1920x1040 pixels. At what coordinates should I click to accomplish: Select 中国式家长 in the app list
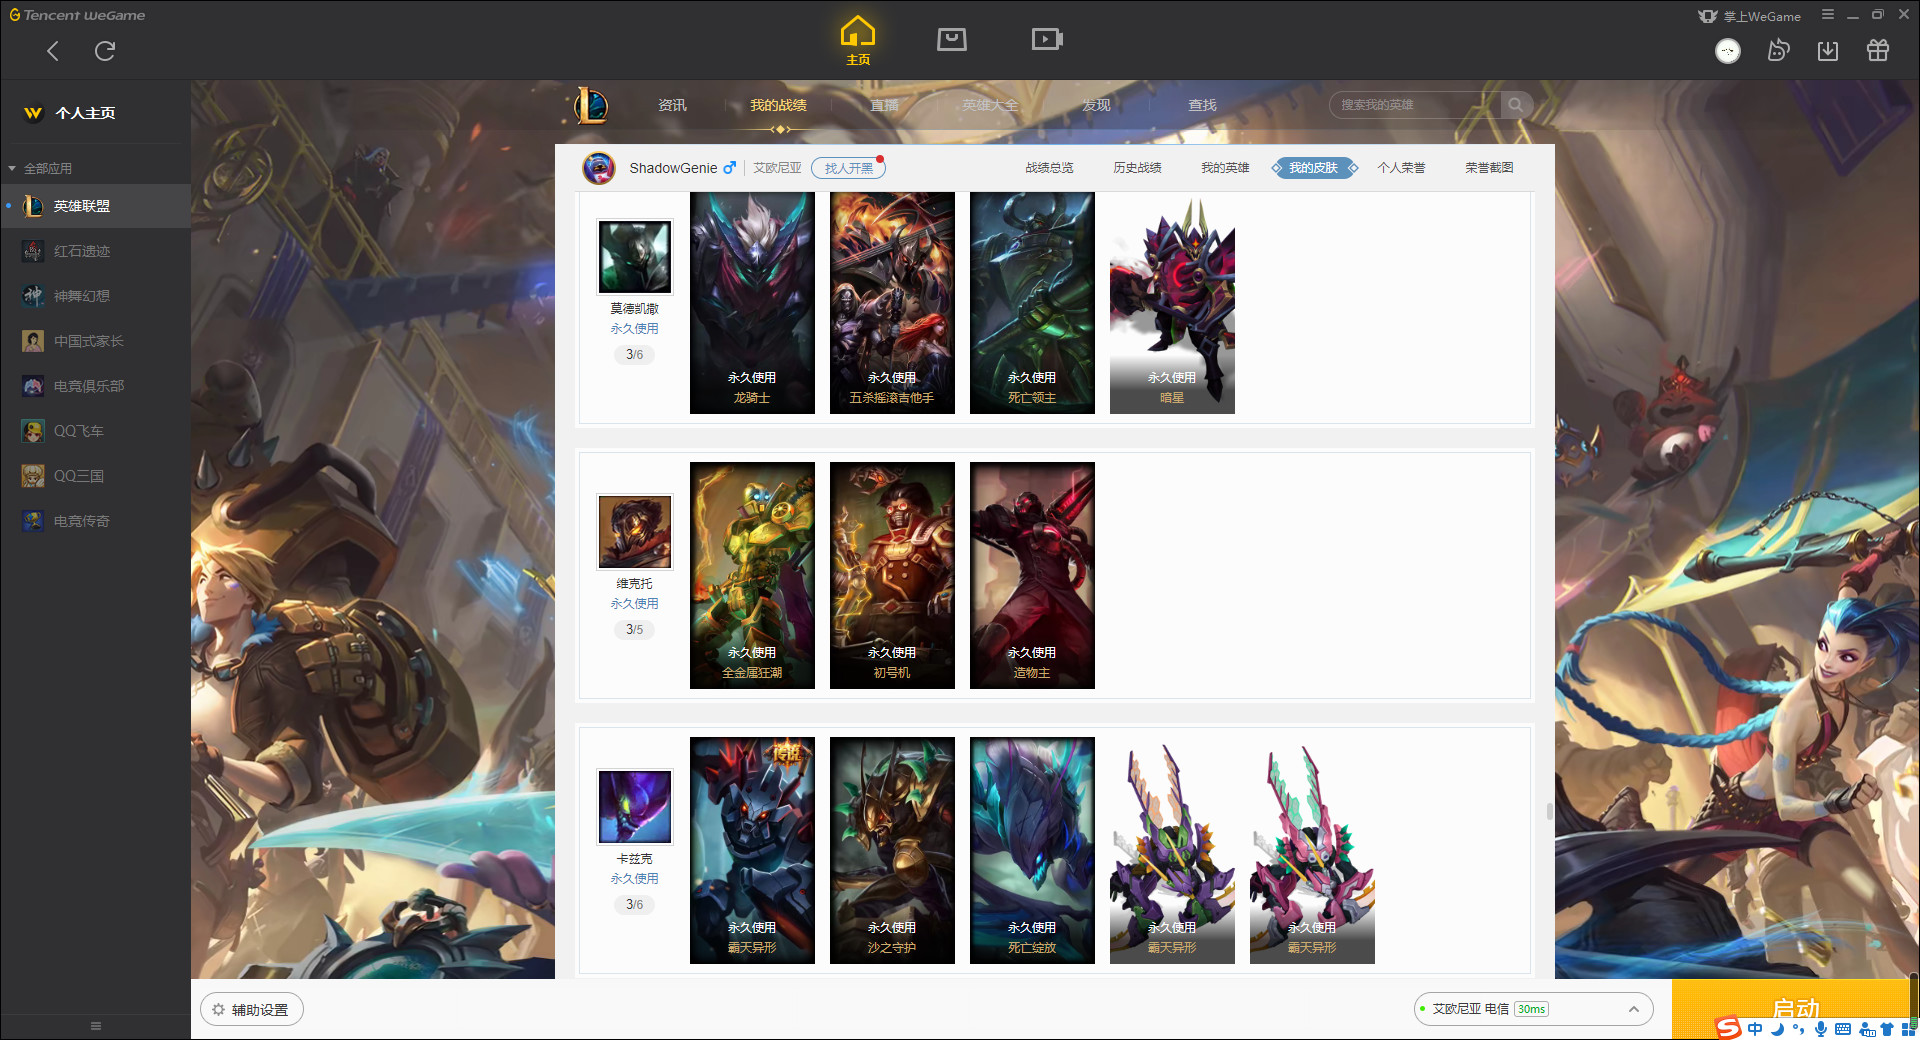(x=95, y=341)
